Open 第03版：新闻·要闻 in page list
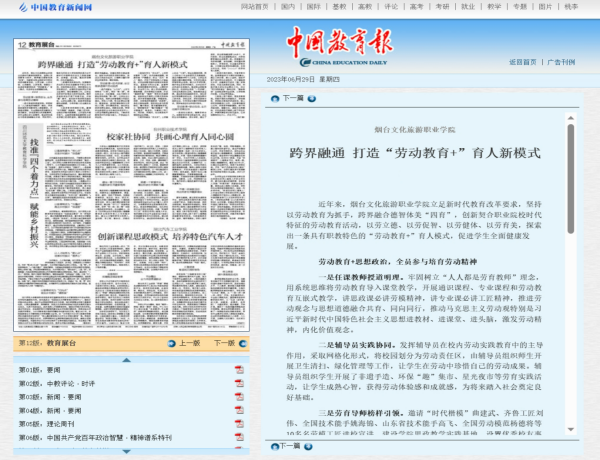The width and height of the screenshot is (600, 460). 50,397
